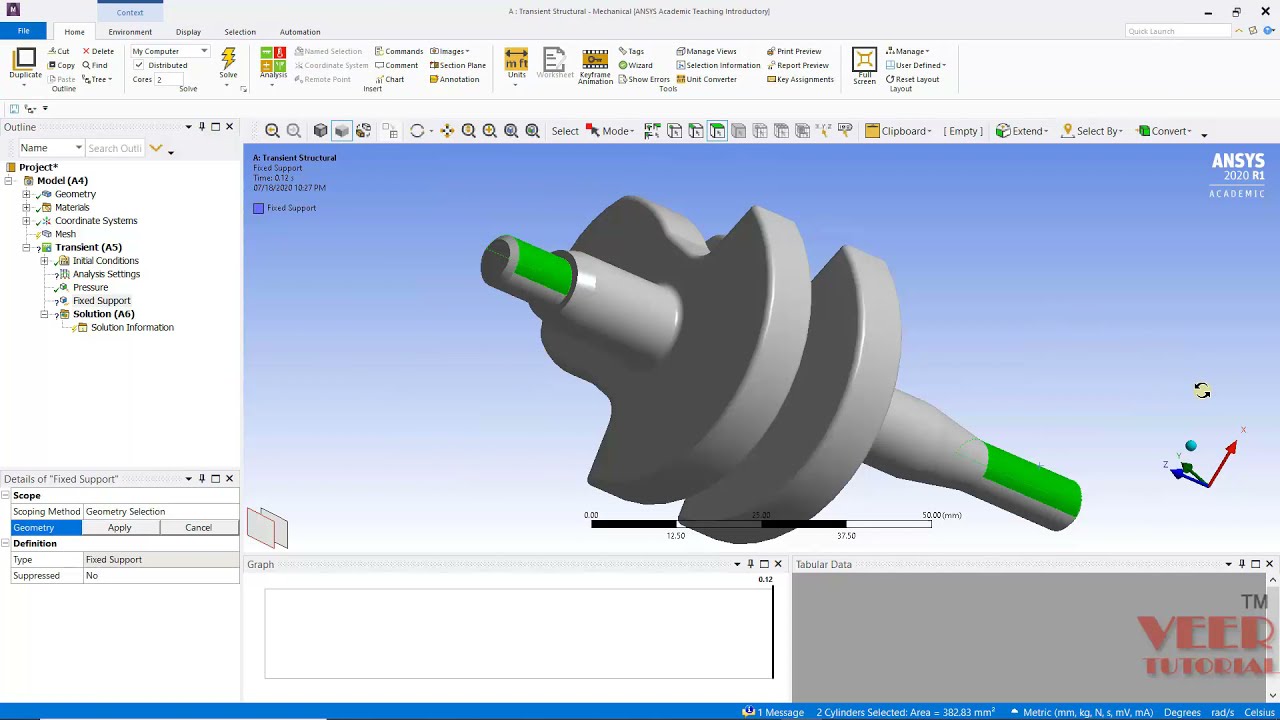
Task: Click the Report Preview button
Action: [797, 65]
